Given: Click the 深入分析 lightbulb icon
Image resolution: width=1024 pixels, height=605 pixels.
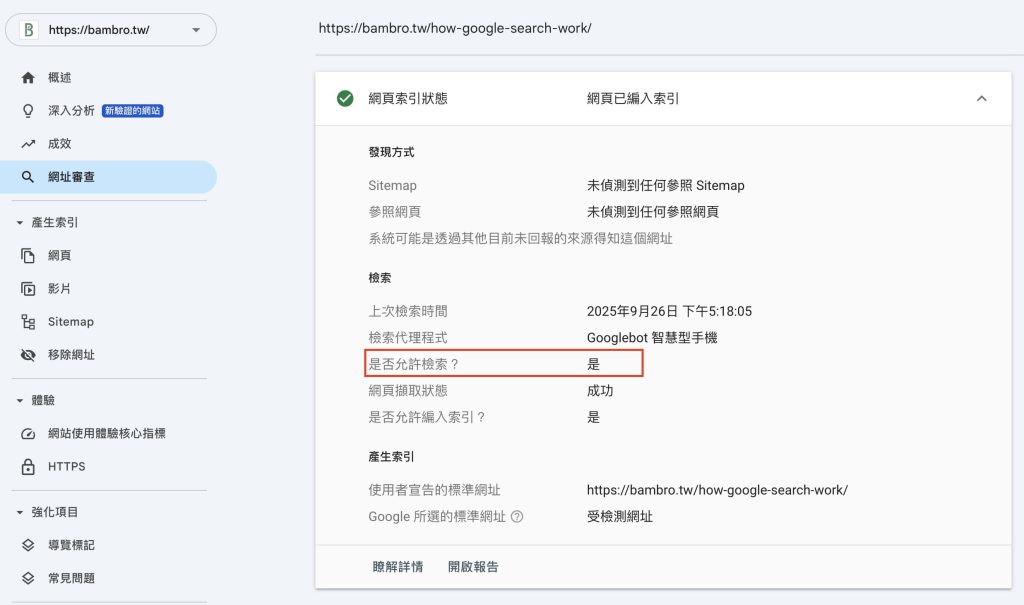Looking at the screenshot, I should click(28, 111).
